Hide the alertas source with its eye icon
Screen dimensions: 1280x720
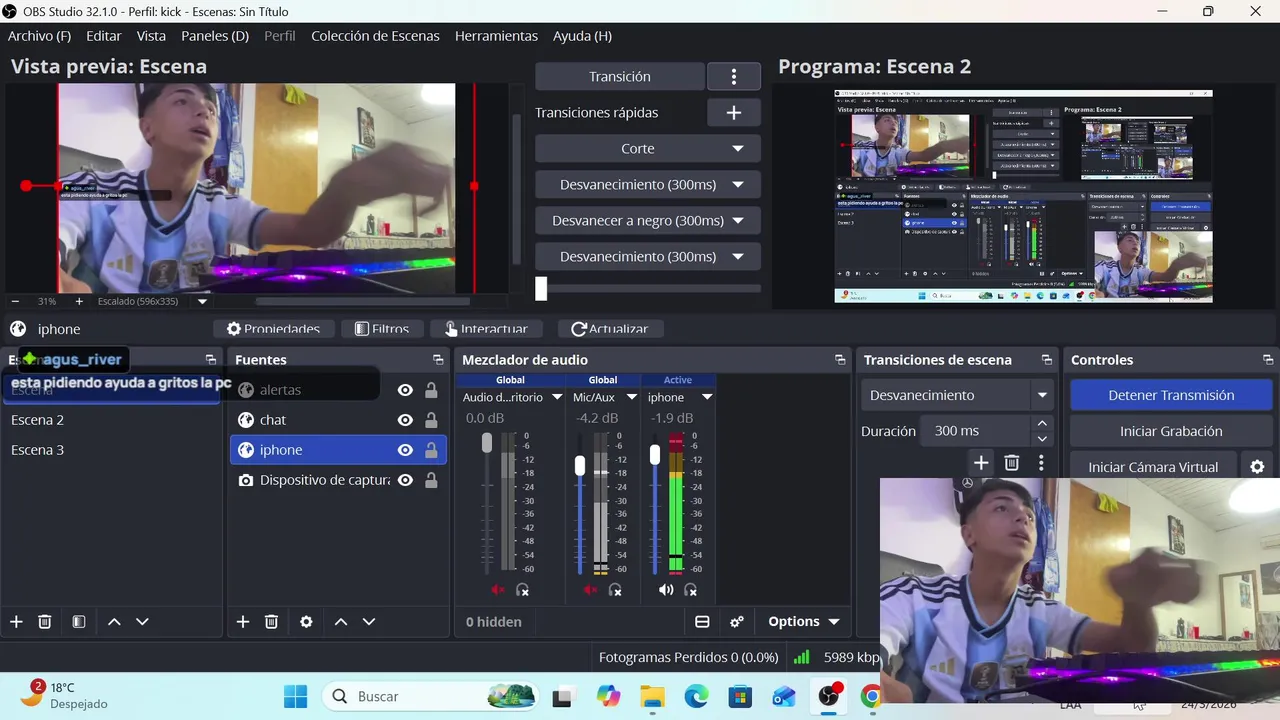405,390
